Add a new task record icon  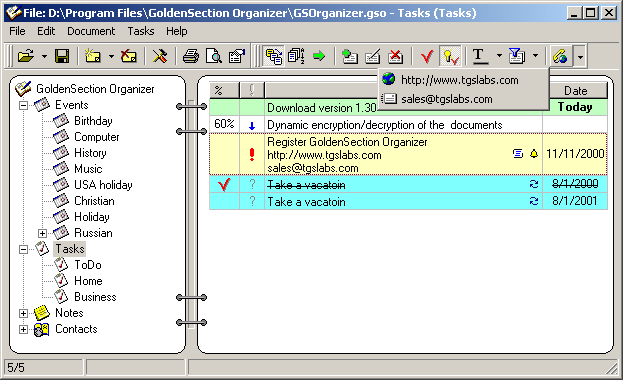[350, 56]
